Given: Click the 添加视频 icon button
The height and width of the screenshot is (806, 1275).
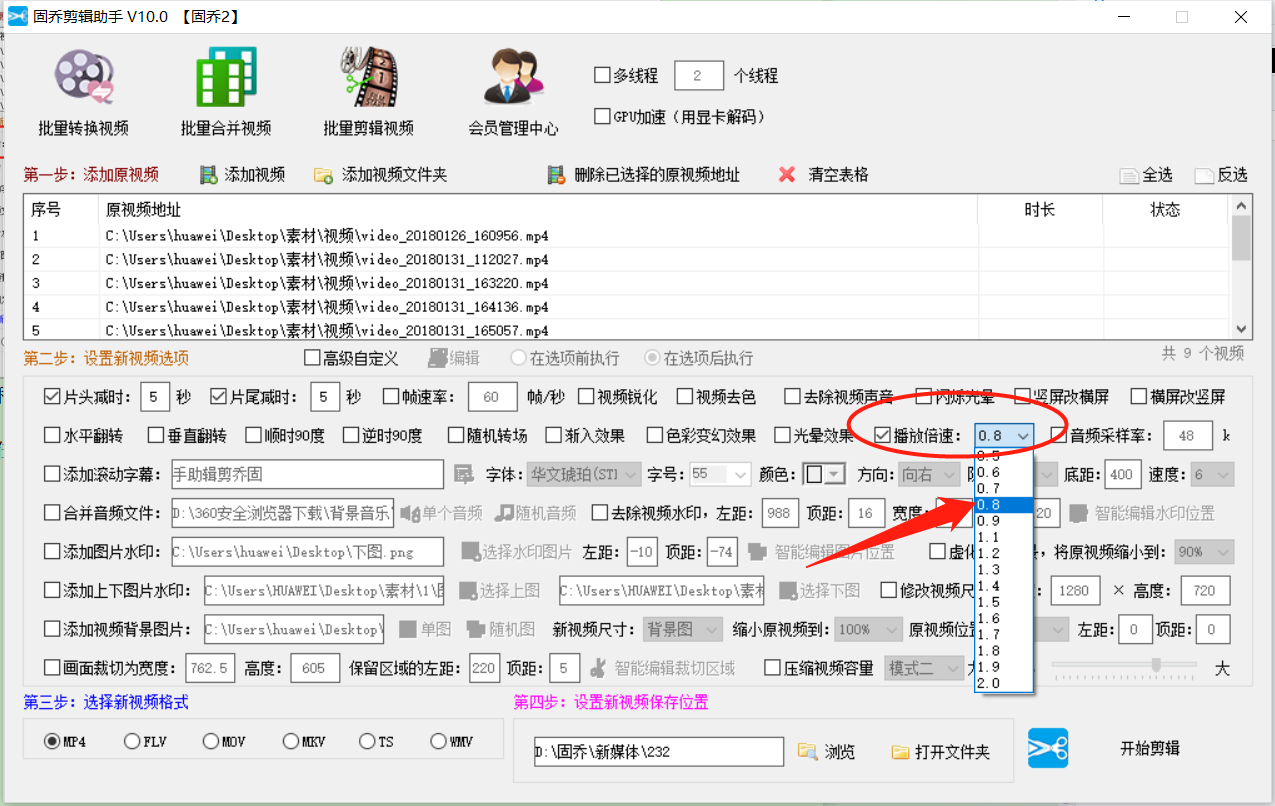Looking at the screenshot, I should click(209, 175).
